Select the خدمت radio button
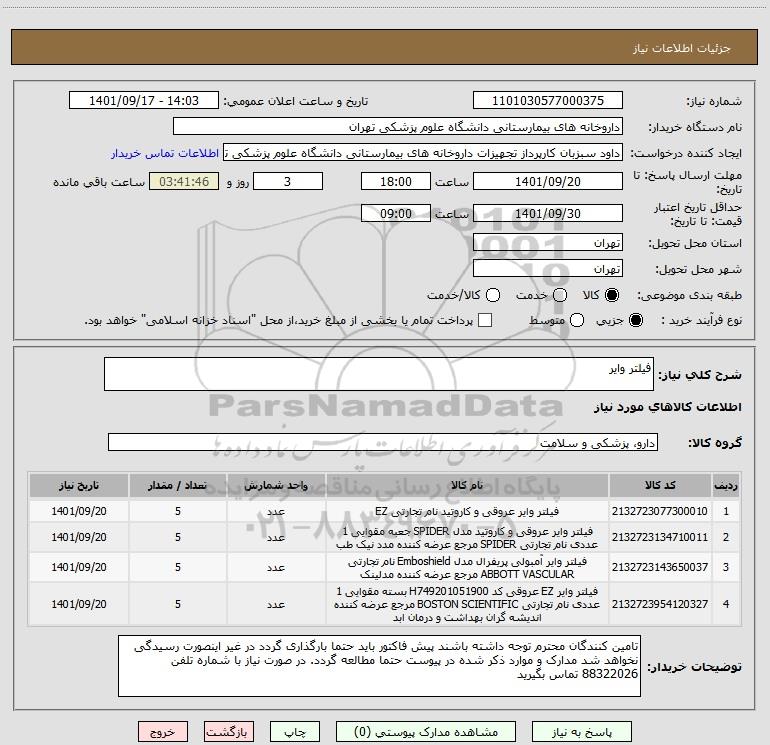770x745 pixels. 560,295
